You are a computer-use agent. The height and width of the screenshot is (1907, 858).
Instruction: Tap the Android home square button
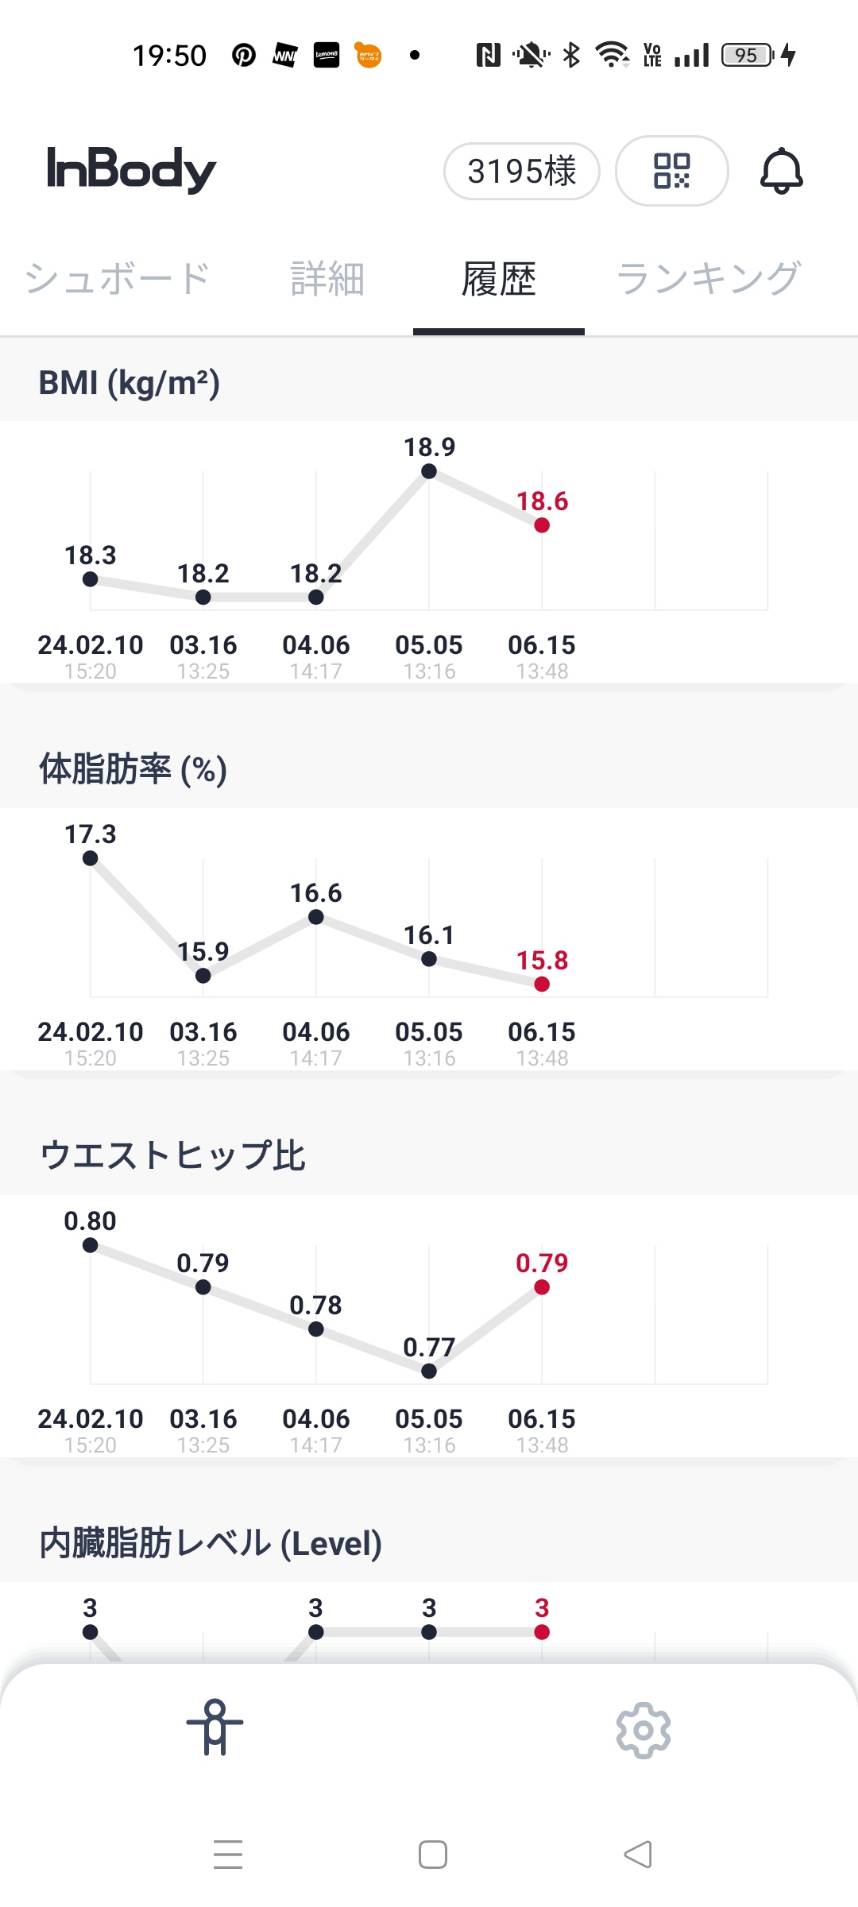click(432, 1854)
